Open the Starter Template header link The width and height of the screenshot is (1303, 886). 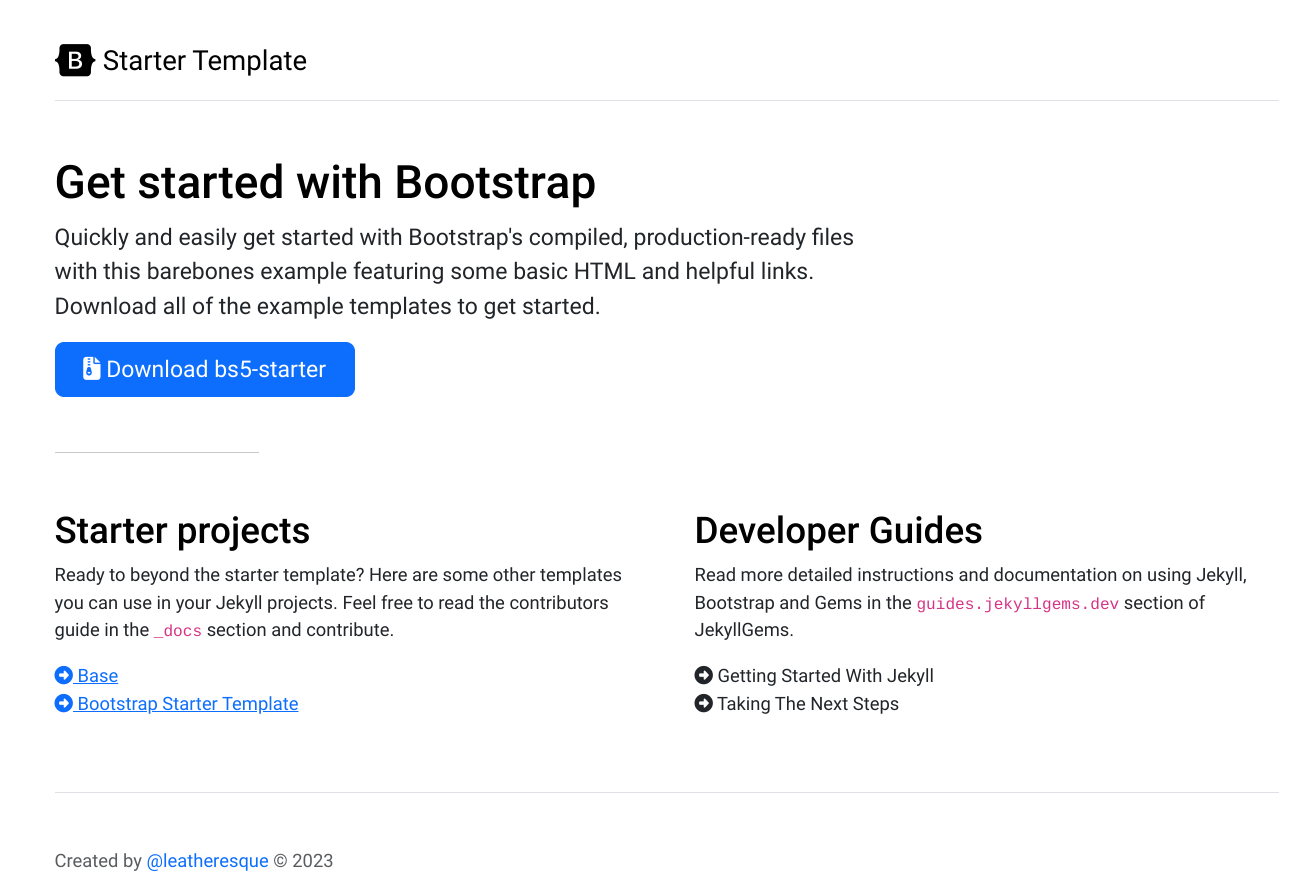181,61
